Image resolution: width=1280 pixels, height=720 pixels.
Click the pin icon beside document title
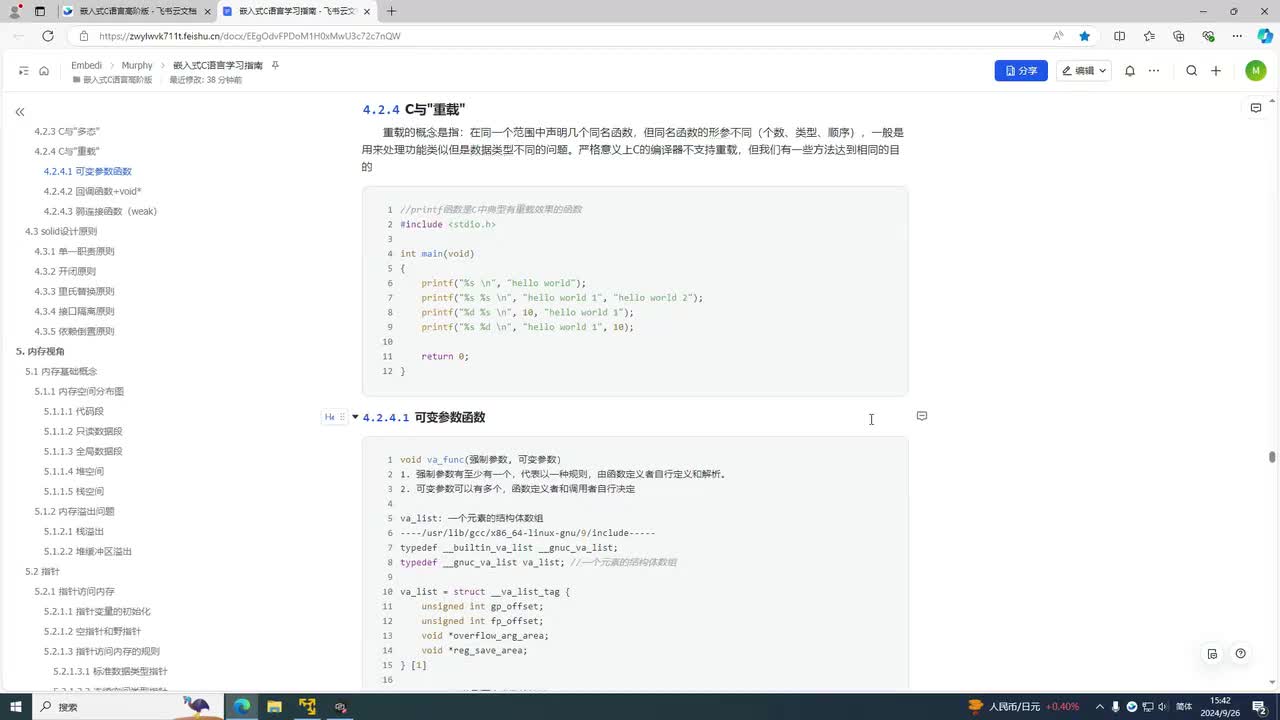[275, 65]
